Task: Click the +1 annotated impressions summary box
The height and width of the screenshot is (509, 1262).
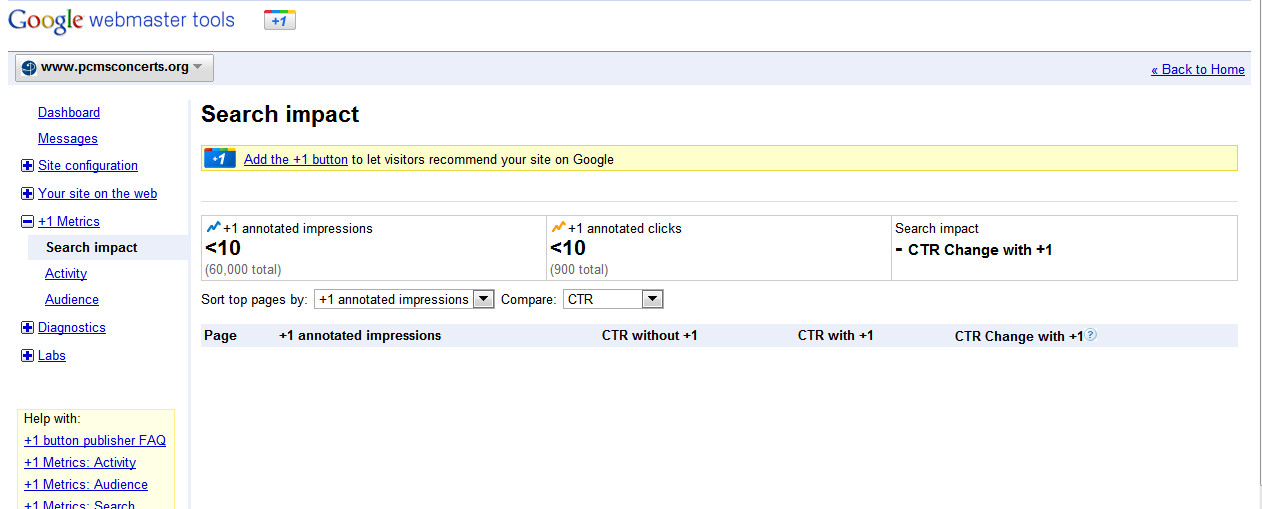Action: click(374, 248)
